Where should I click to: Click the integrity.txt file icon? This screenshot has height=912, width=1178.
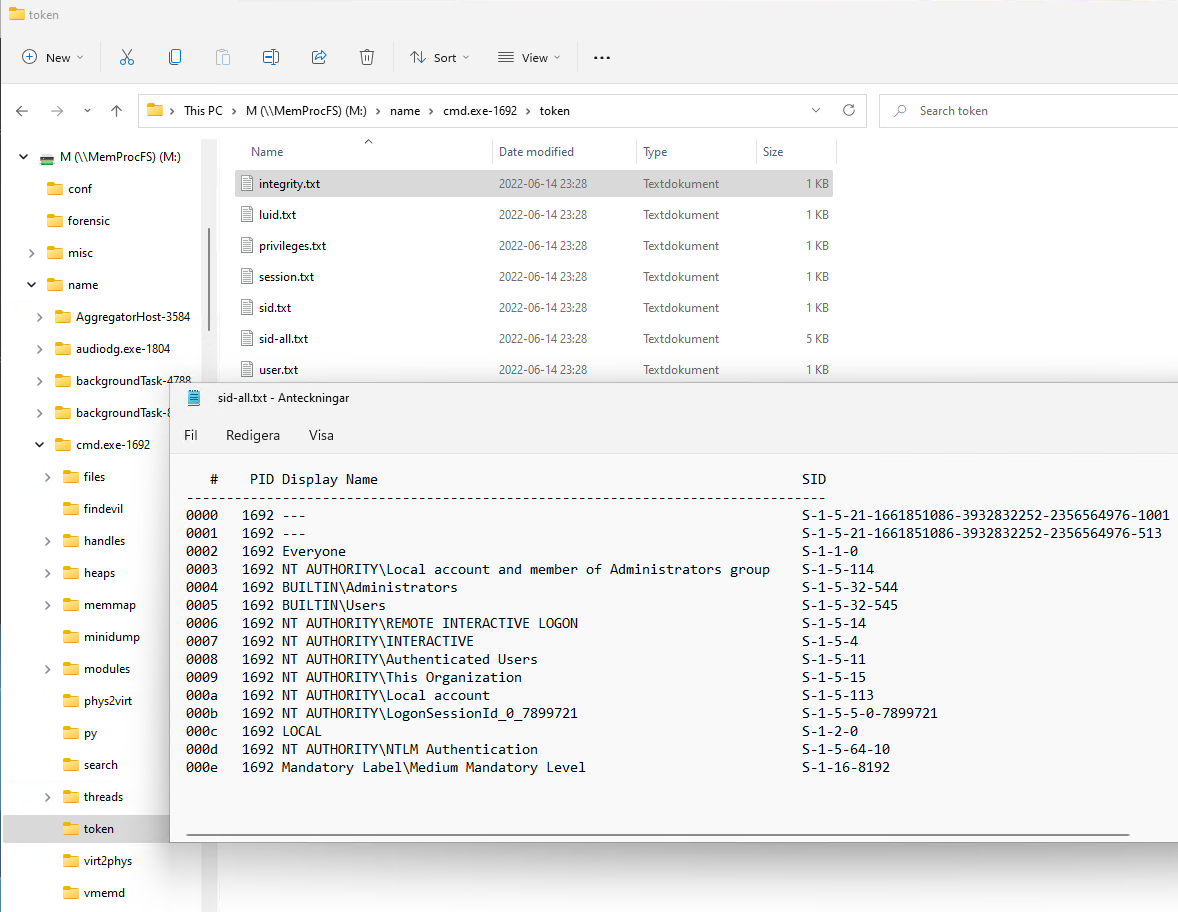click(246, 183)
